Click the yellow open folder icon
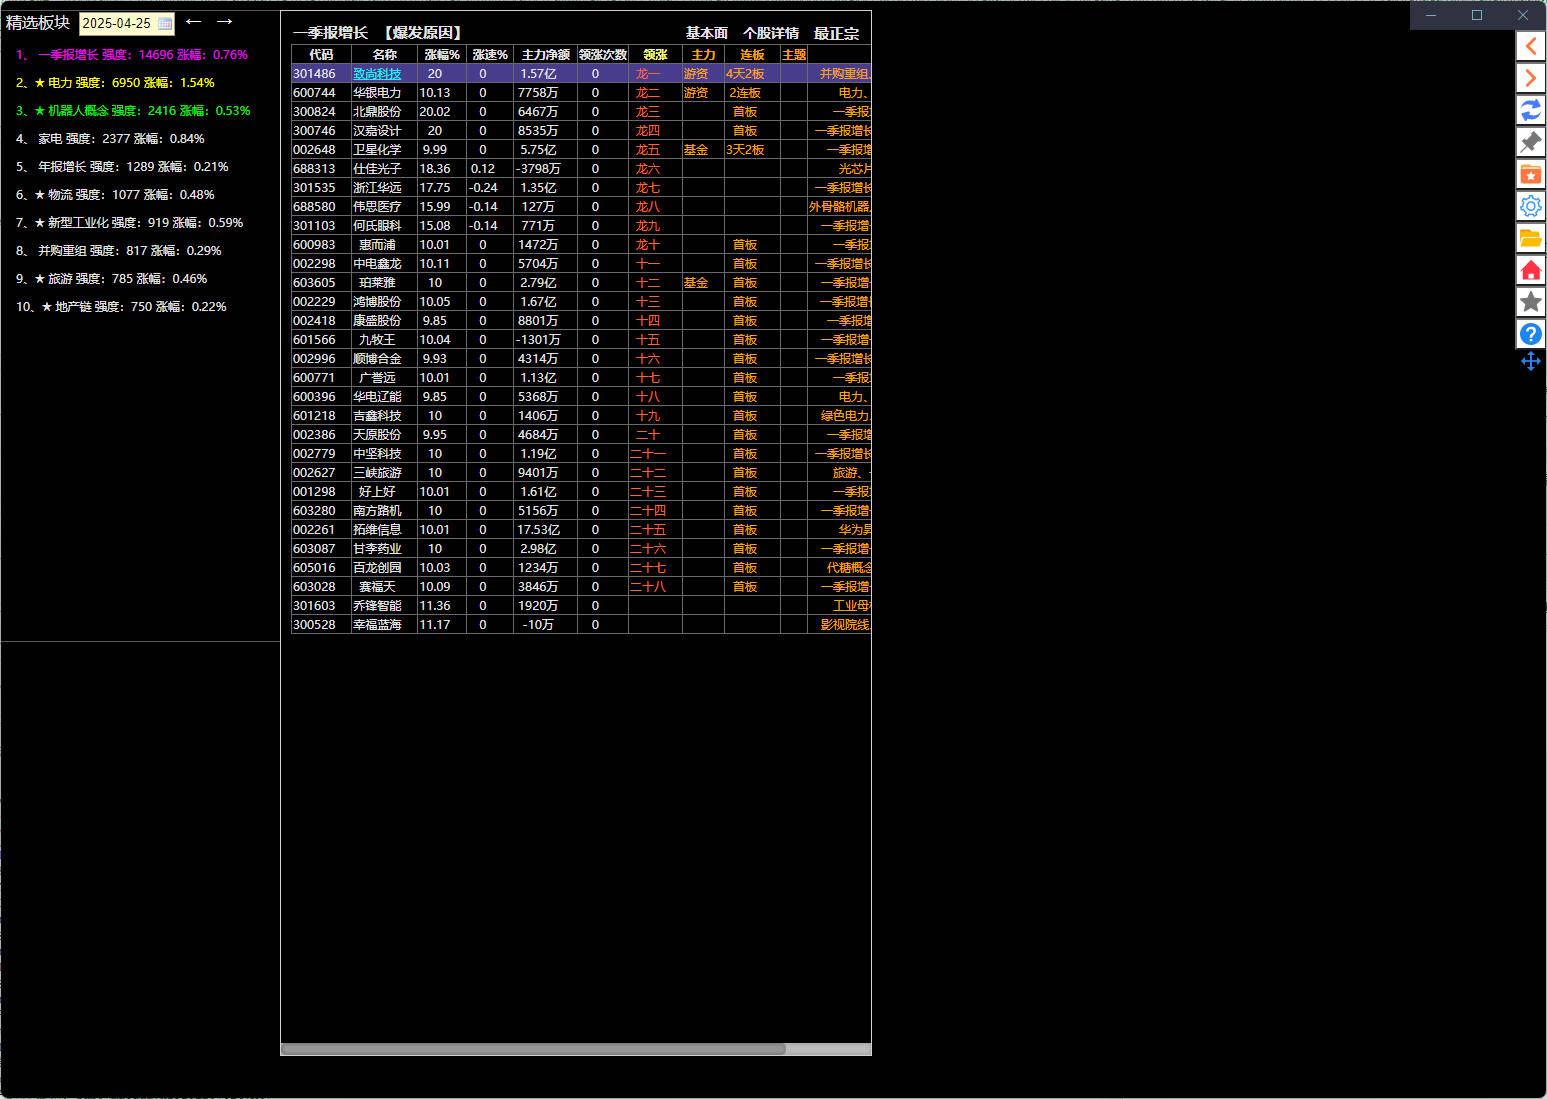Viewport: 1547px width, 1099px height. (x=1530, y=238)
